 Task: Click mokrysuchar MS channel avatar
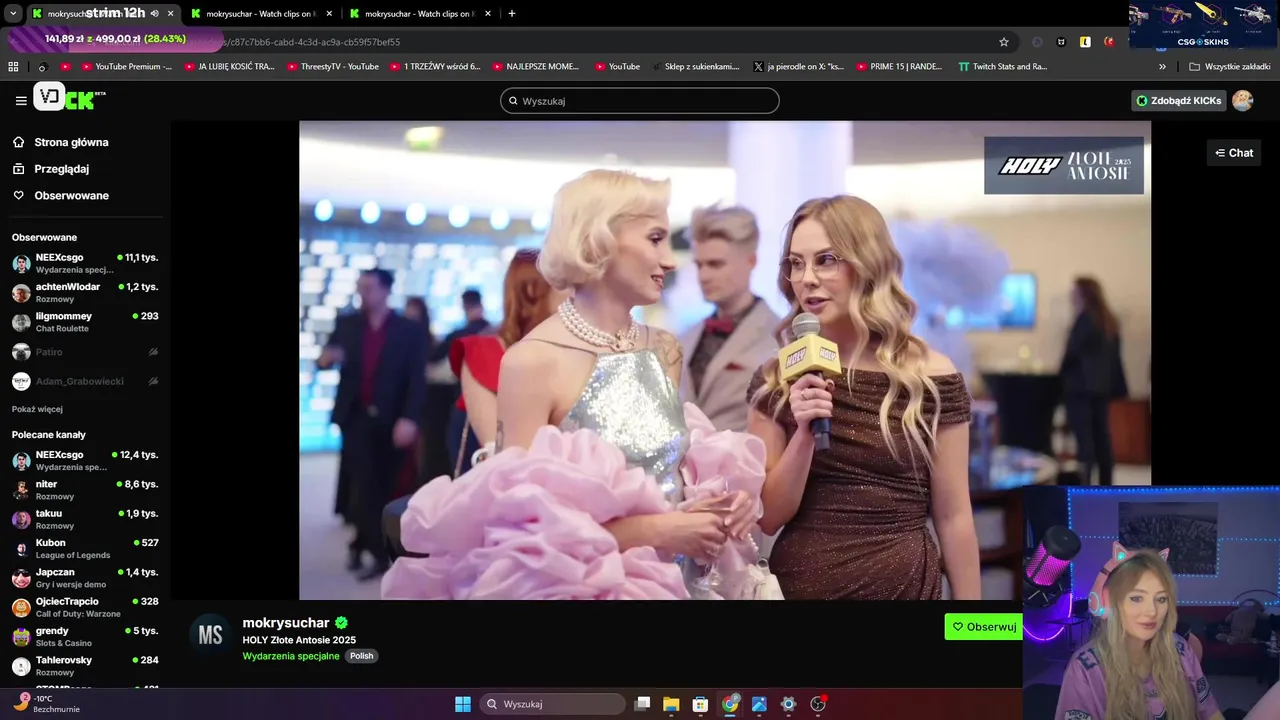210,635
